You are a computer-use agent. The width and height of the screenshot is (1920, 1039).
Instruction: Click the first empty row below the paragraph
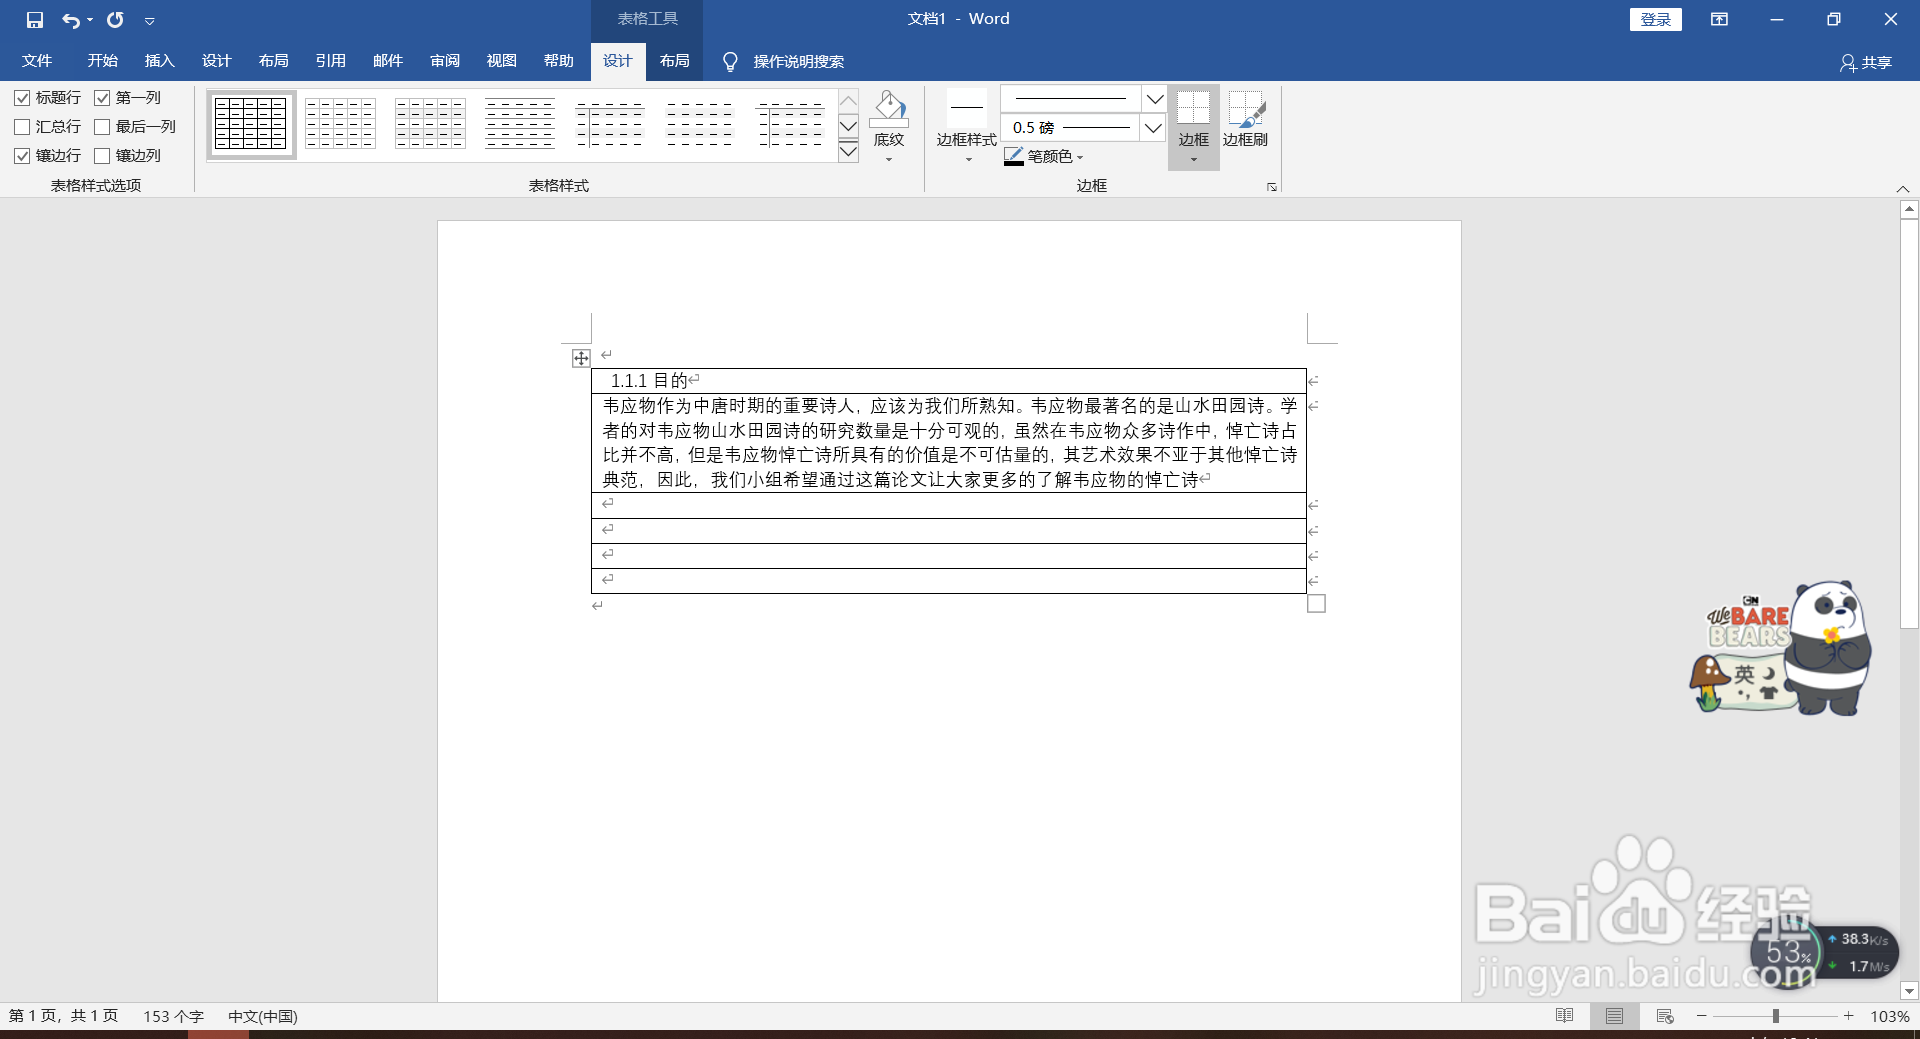point(949,505)
